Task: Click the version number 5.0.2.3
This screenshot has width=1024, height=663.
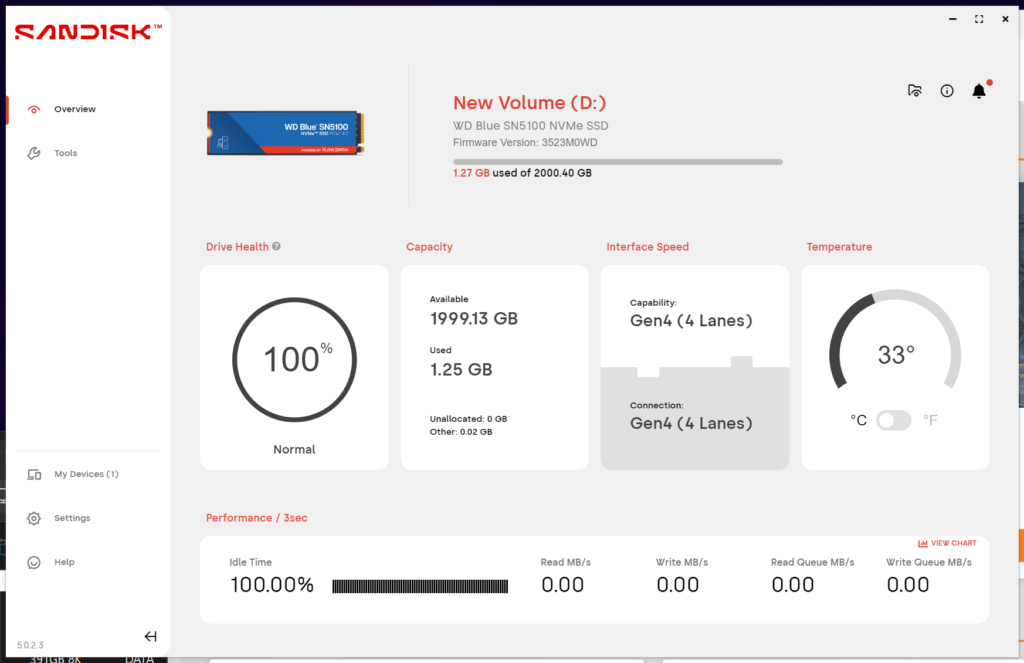Action: pos(30,645)
